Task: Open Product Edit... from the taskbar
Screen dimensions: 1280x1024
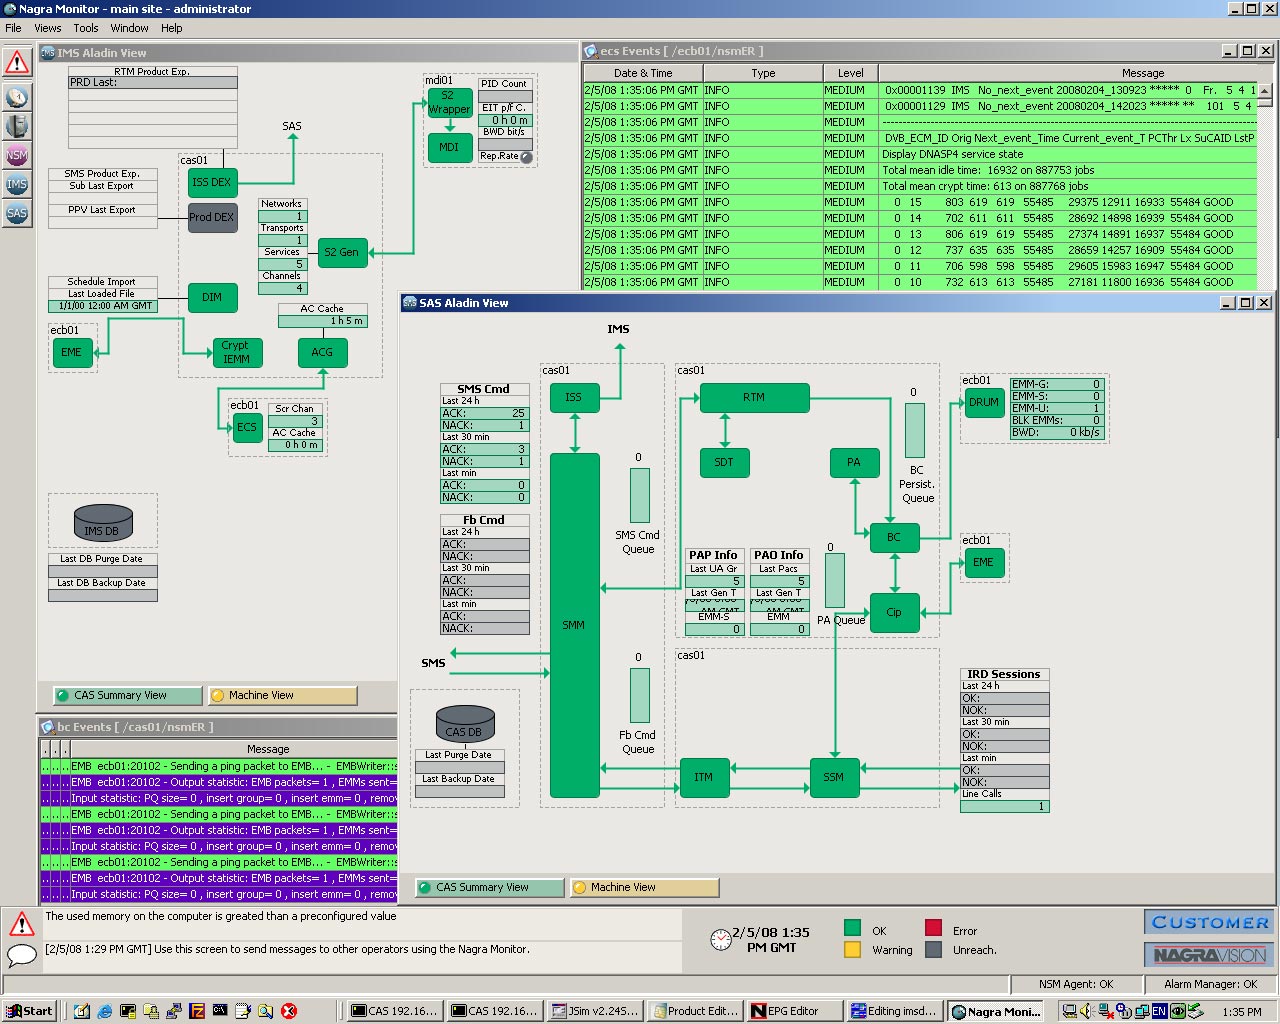Action: click(x=694, y=1011)
